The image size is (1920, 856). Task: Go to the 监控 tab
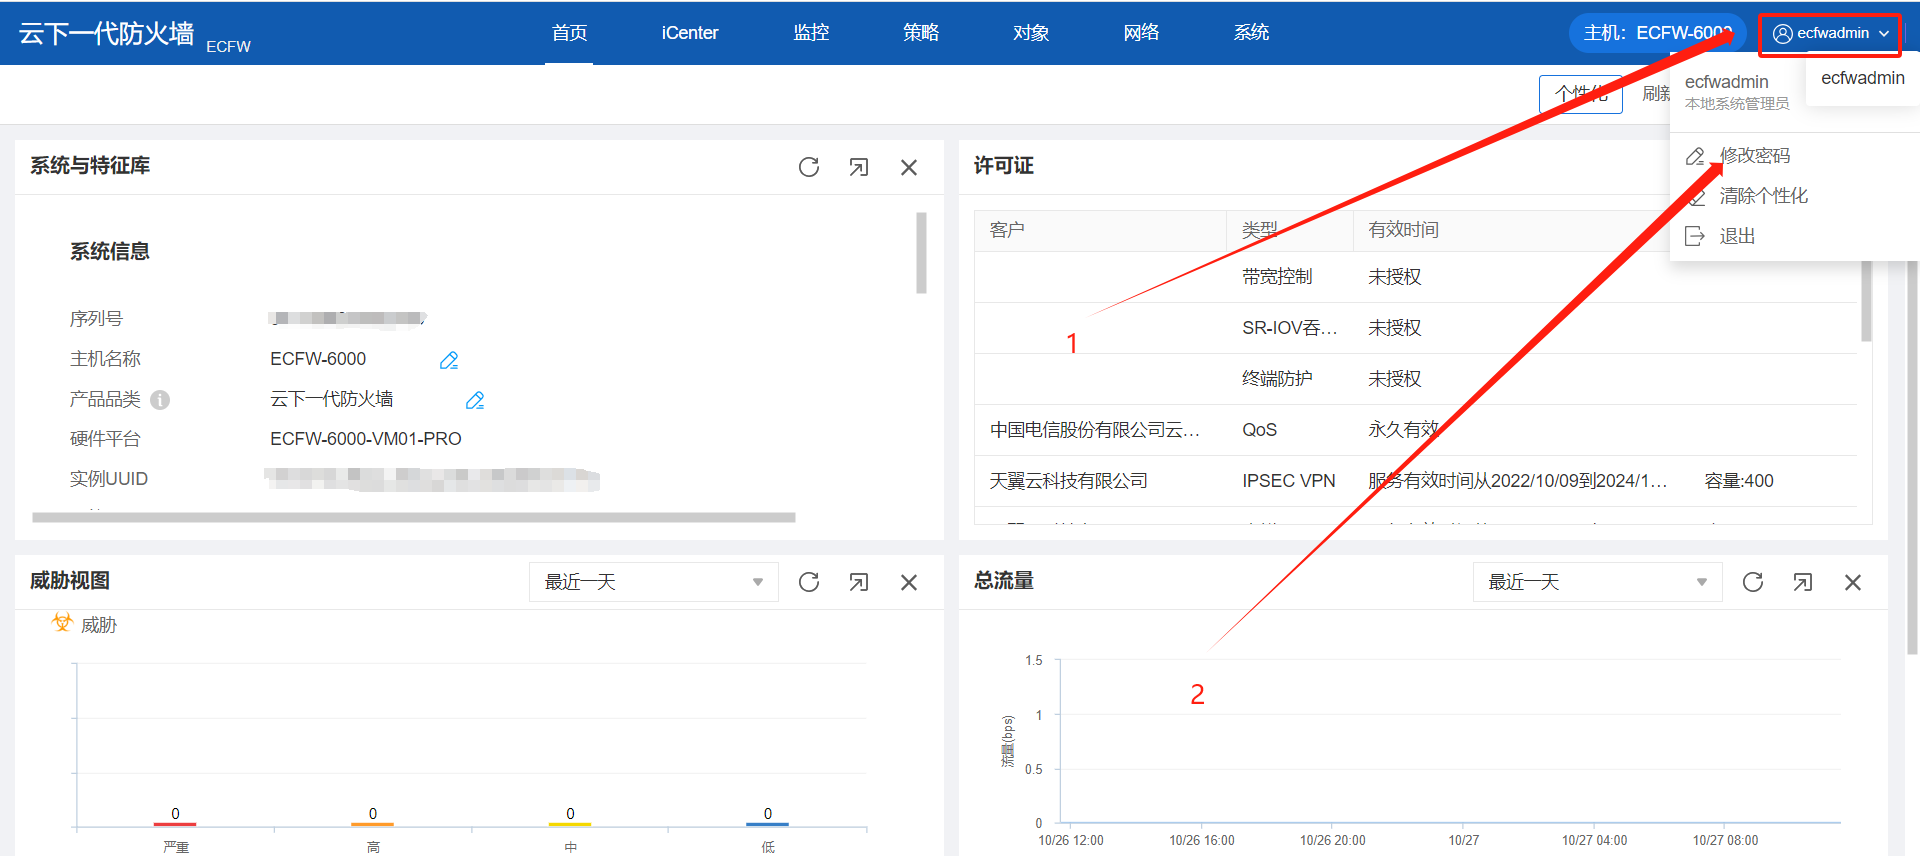tap(811, 33)
